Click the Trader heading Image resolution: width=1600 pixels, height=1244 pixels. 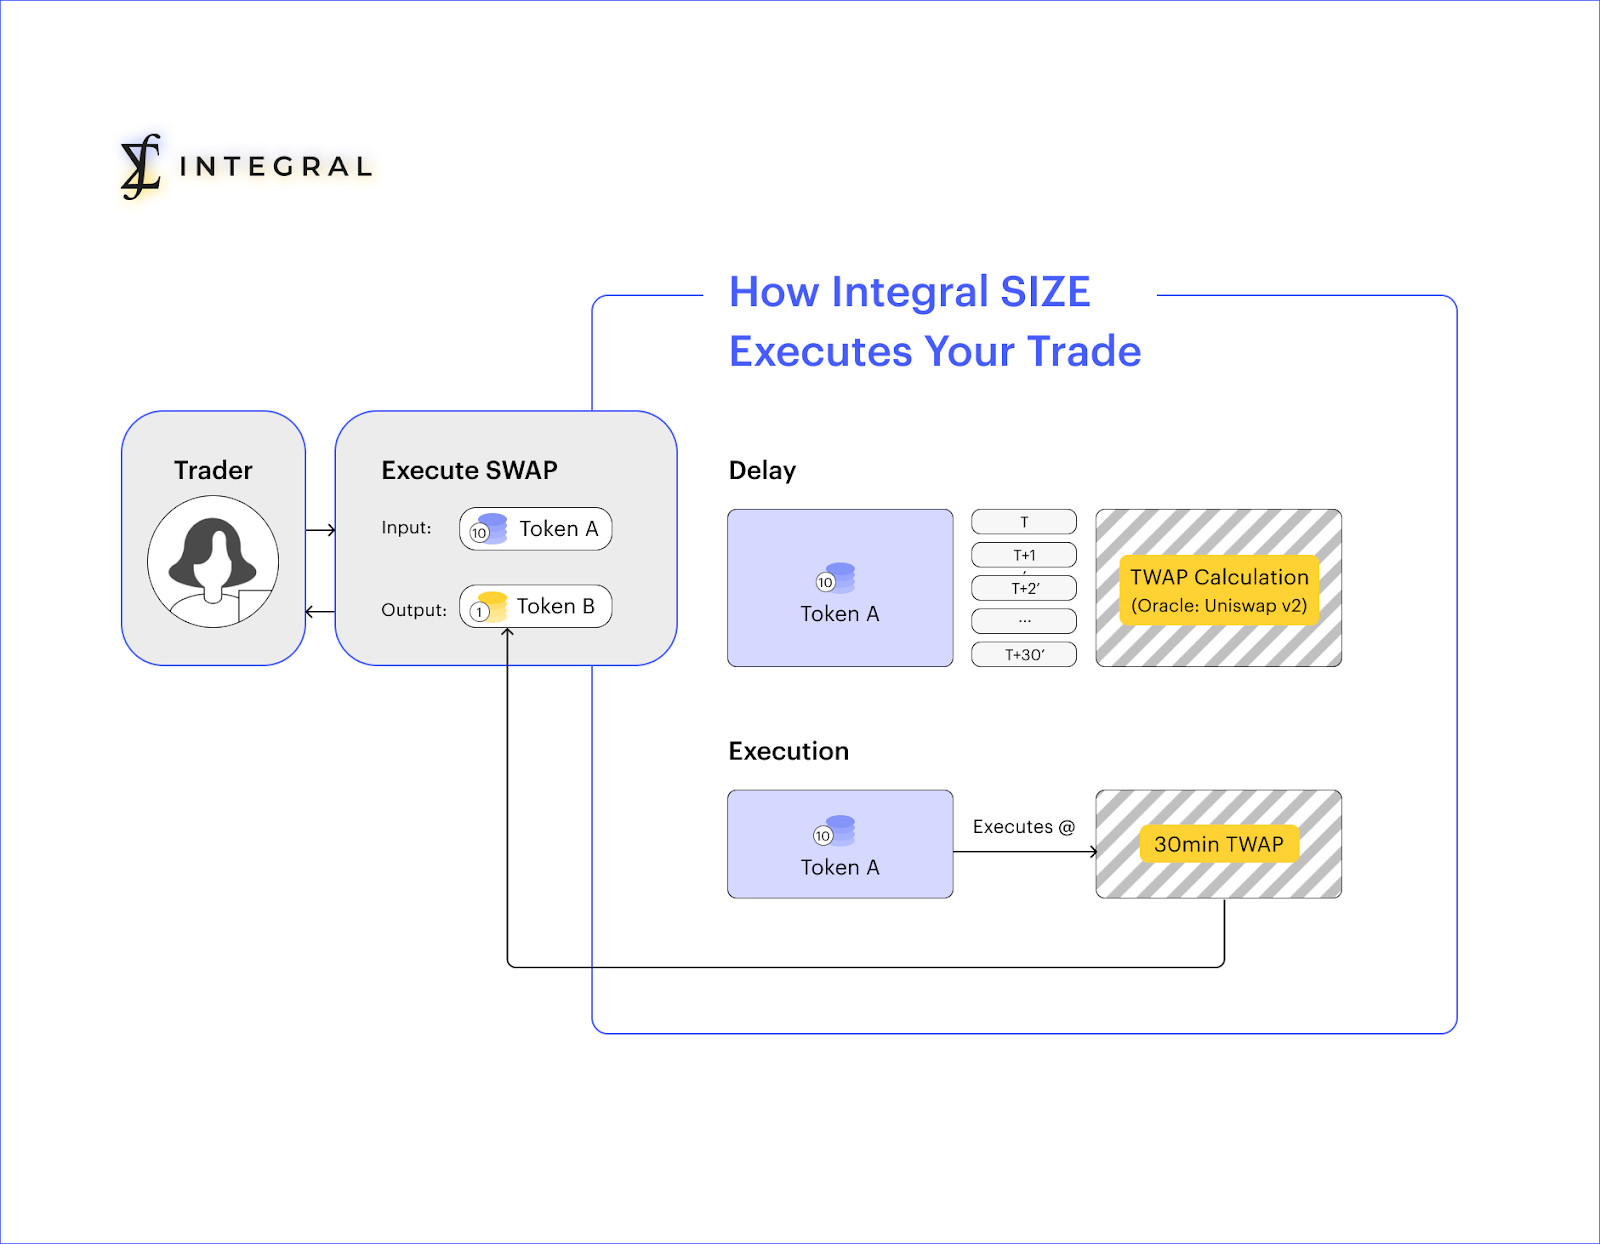coord(213,470)
